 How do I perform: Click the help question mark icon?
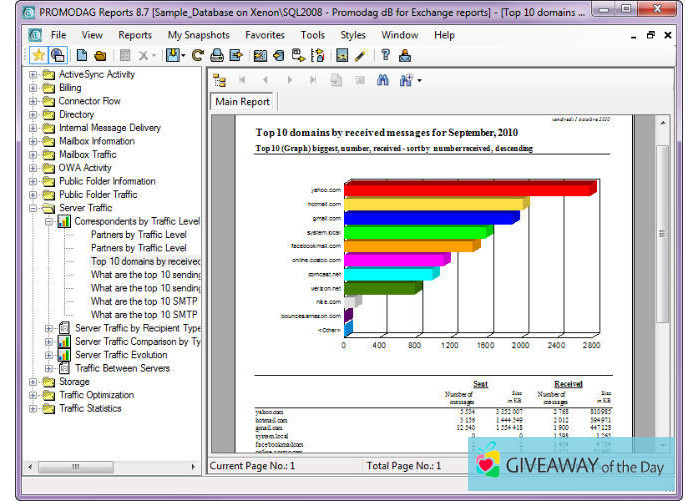click(385, 55)
